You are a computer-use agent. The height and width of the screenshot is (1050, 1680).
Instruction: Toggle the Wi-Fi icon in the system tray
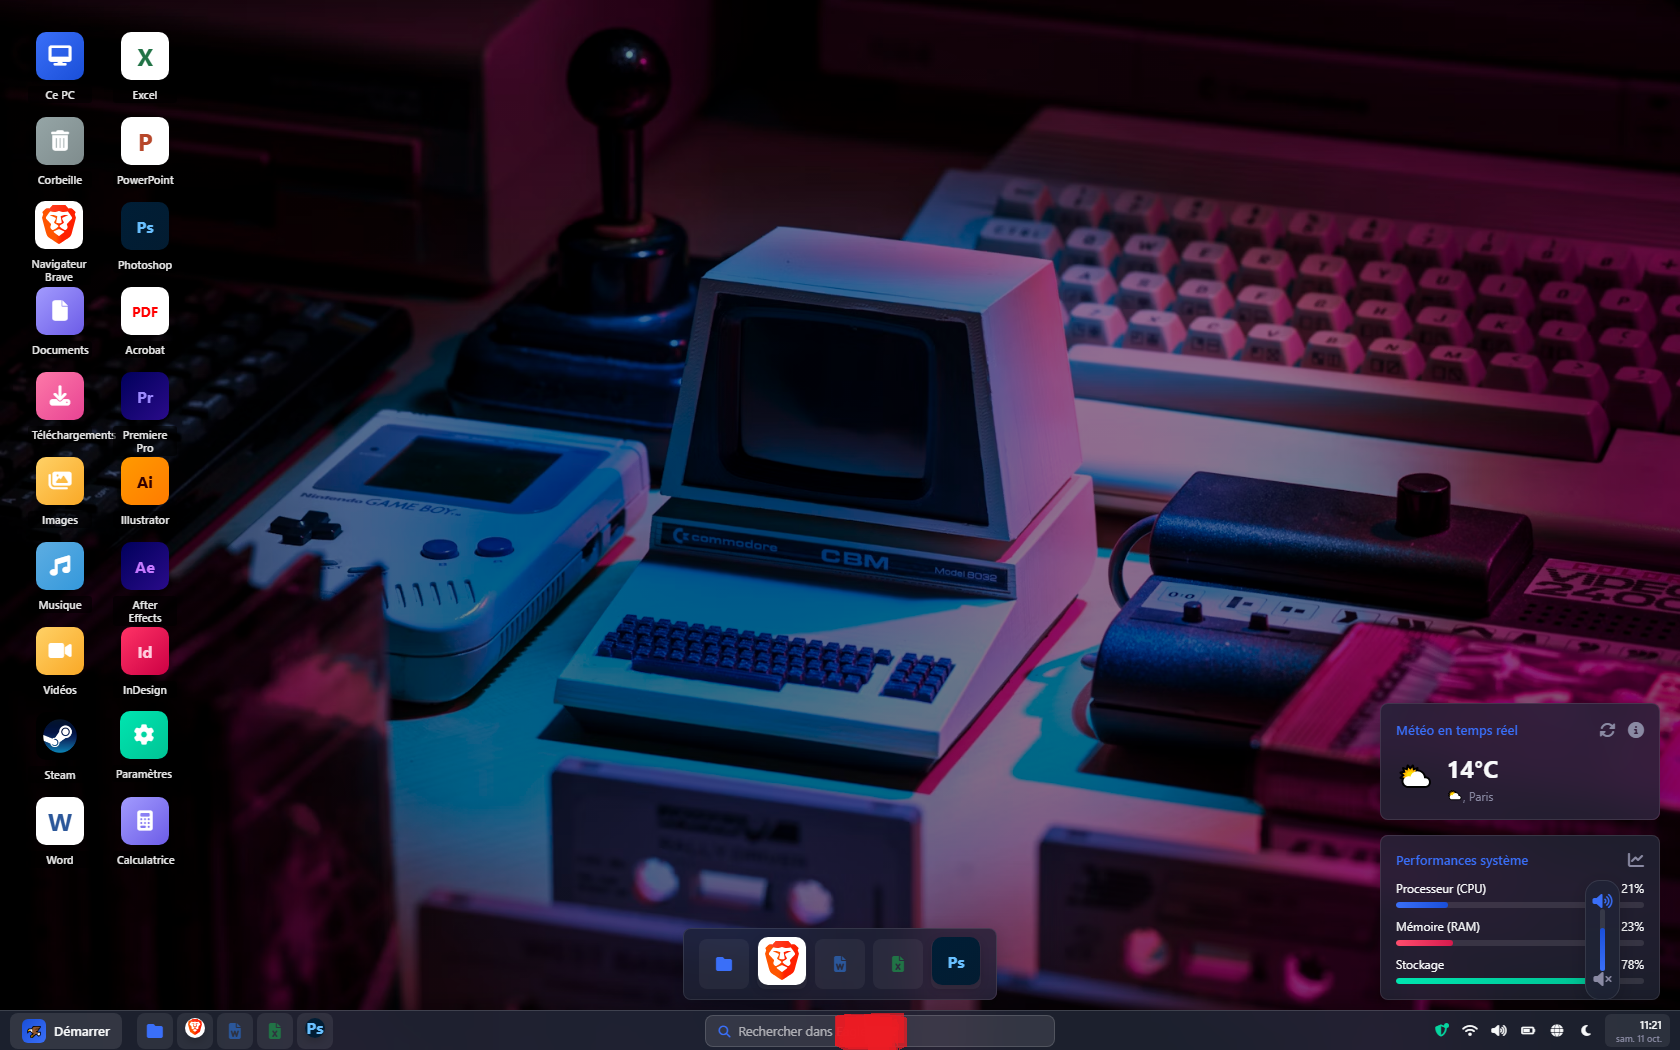click(x=1470, y=1030)
